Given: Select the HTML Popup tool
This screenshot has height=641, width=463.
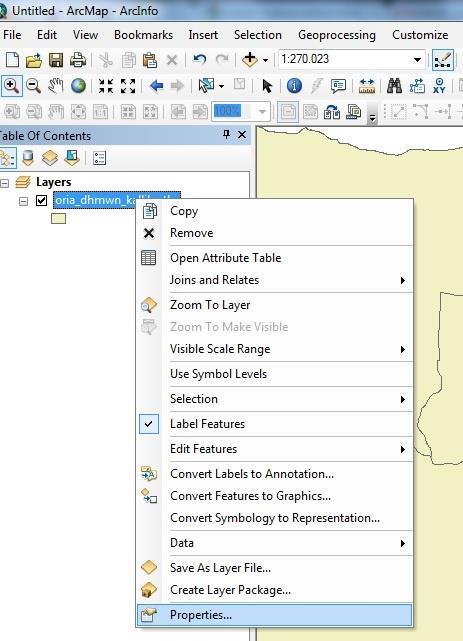Looking at the screenshot, I should [x=338, y=86].
